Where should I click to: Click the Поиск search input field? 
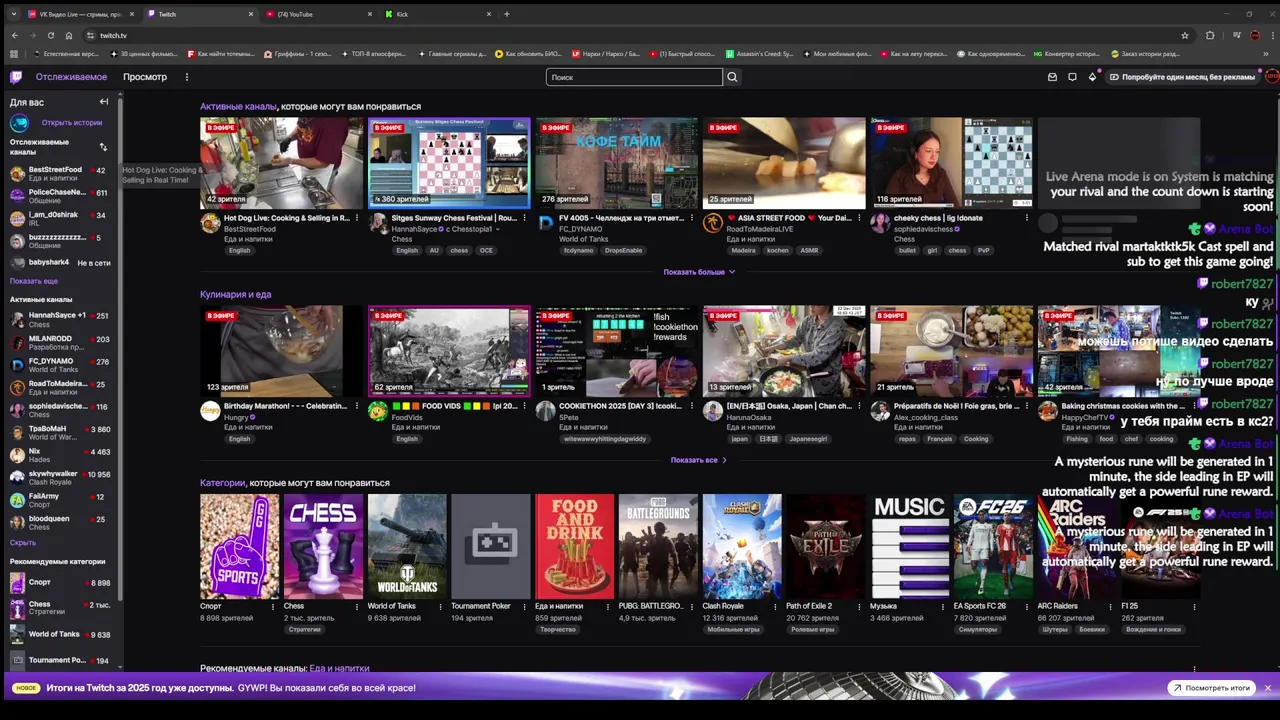coord(634,77)
